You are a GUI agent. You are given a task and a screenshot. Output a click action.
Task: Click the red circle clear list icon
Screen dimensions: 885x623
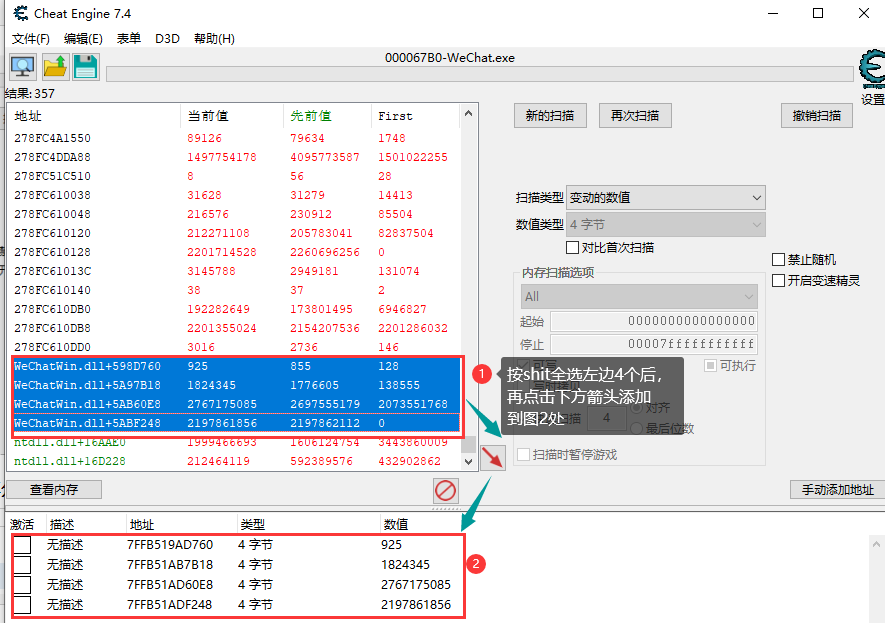[x=445, y=490]
